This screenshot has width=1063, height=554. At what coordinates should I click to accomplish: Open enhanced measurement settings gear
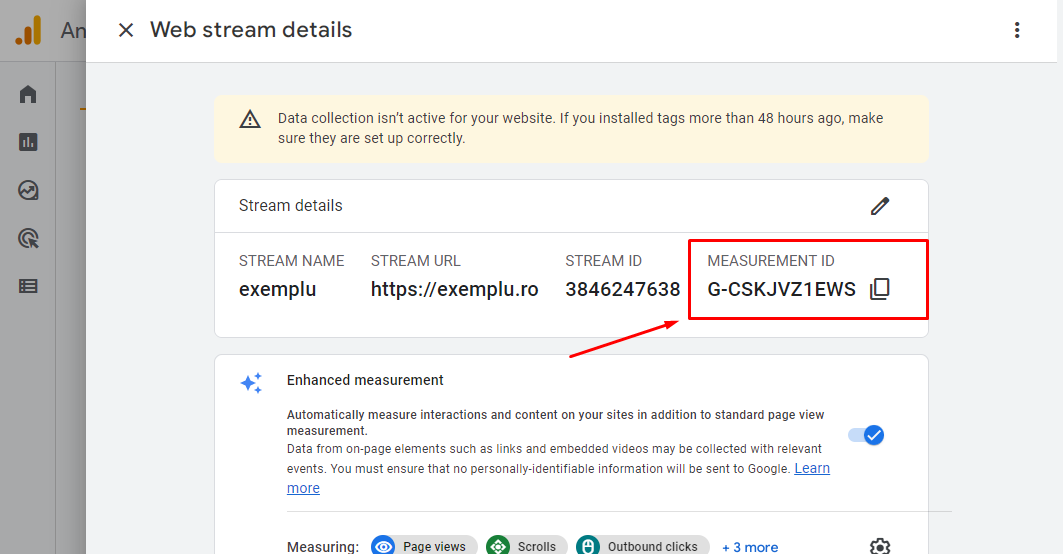click(880, 546)
